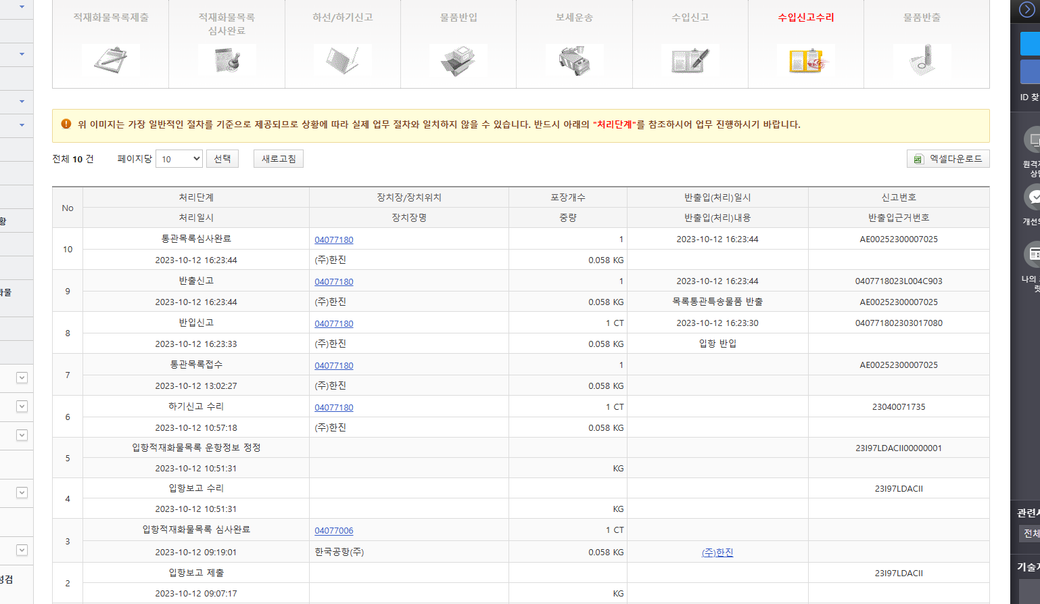The width and height of the screenshot is (1040, 604).
Task: Expand the bottom left sidebar dropdown chevron
Action: pos(21,550)
